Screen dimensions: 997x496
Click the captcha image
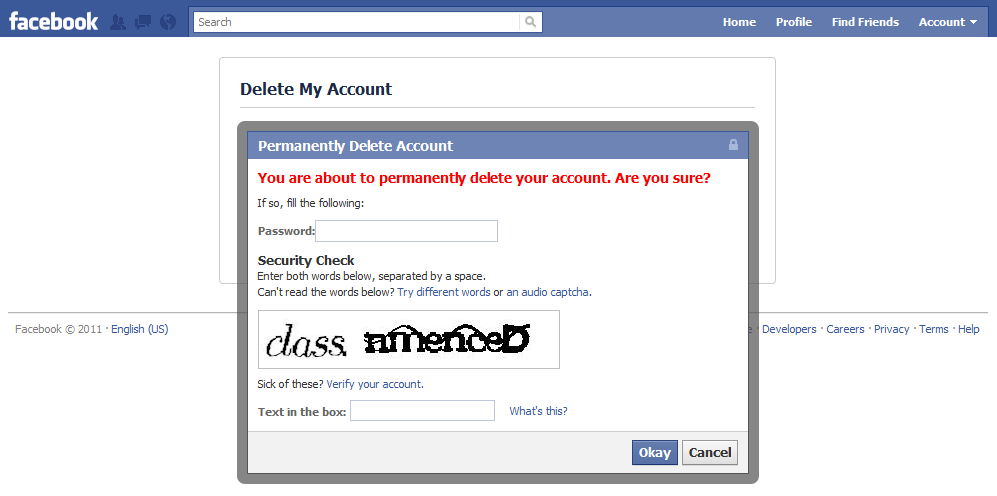[x=408, y=340]
